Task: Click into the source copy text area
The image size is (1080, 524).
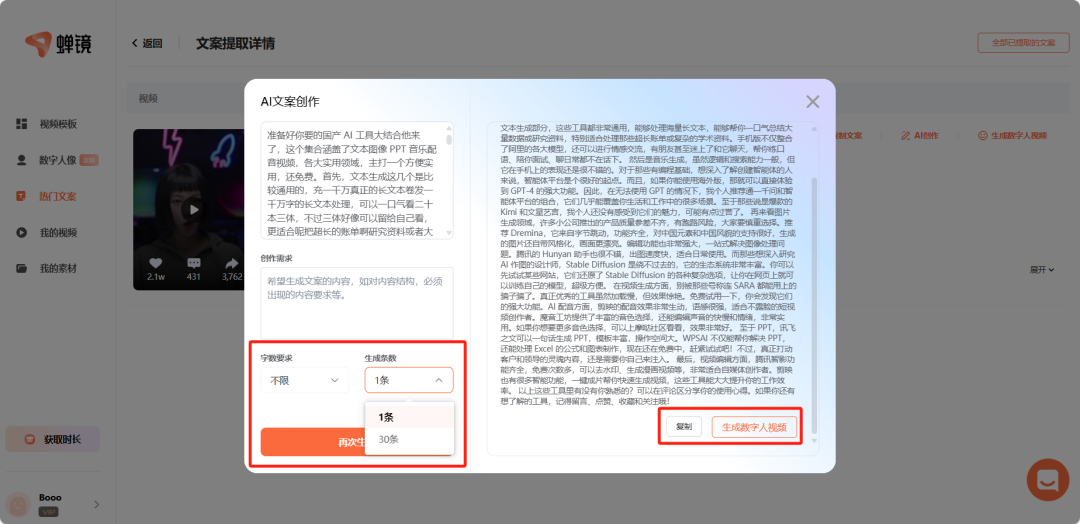Action: (x=357, y=180)
